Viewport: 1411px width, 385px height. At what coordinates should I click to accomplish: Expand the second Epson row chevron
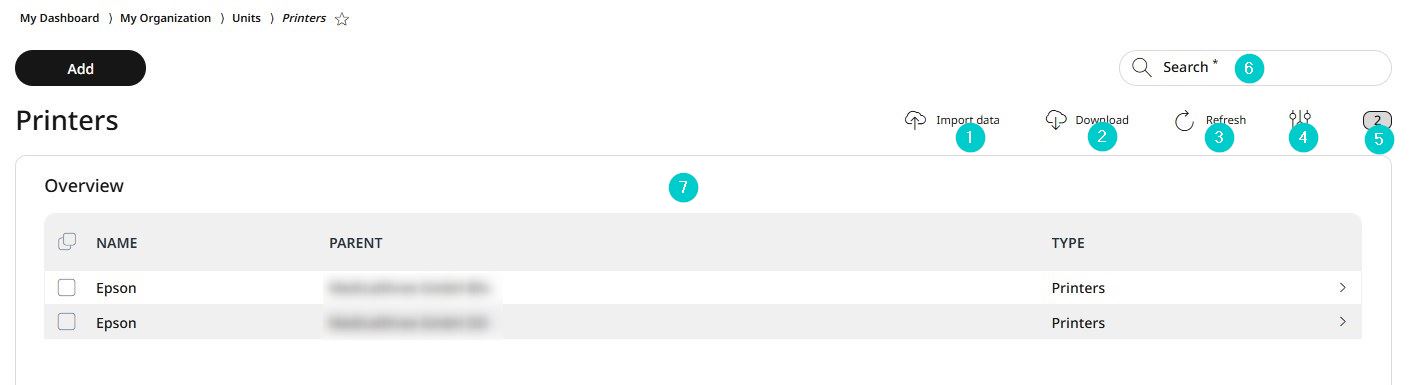[x=1342, y=322]
